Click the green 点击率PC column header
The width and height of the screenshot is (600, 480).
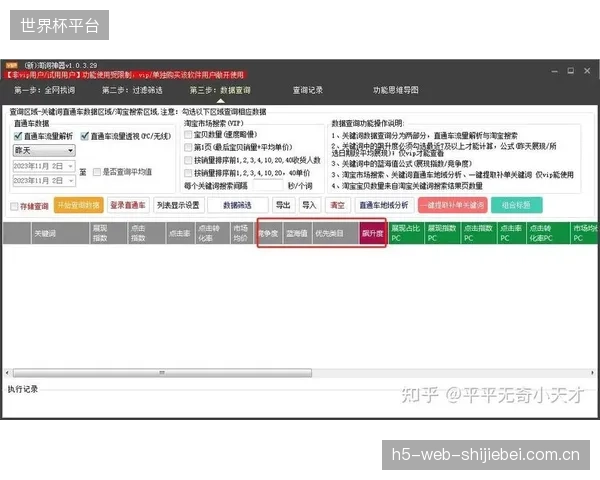pos(511,233)
